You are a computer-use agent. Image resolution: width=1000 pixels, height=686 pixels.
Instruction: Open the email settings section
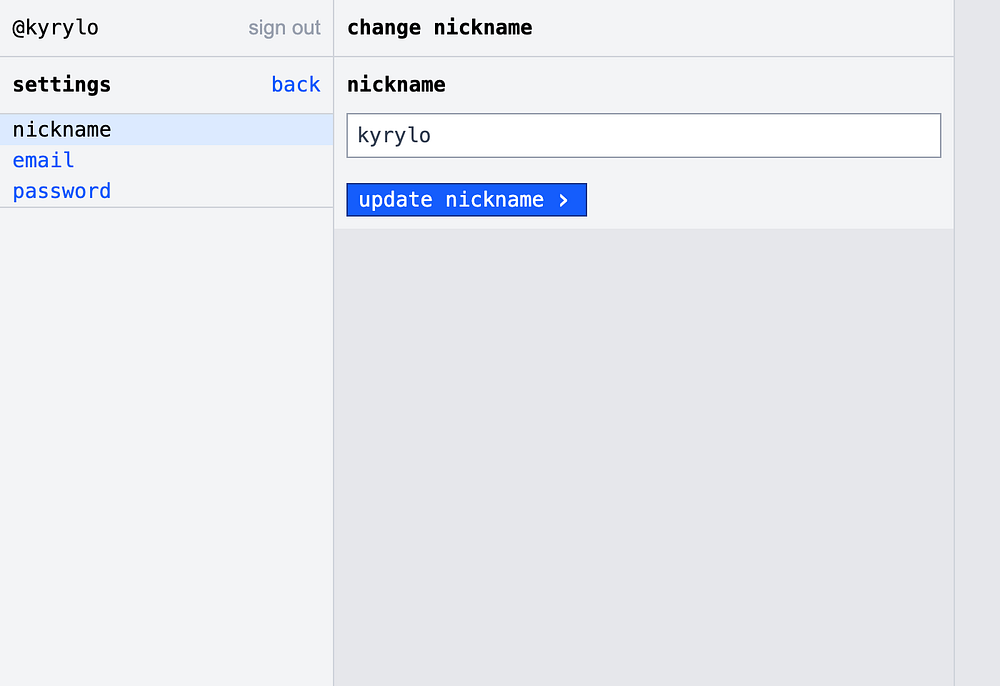pos(43,160)
